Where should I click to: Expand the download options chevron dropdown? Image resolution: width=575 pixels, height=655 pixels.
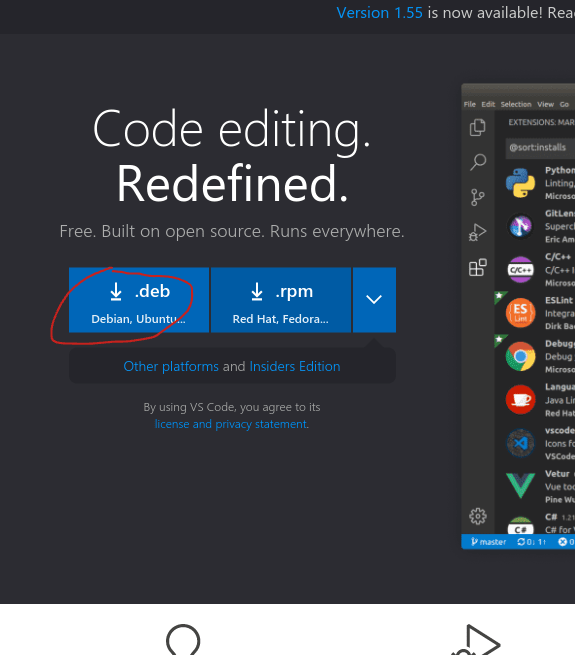(374, 300)
